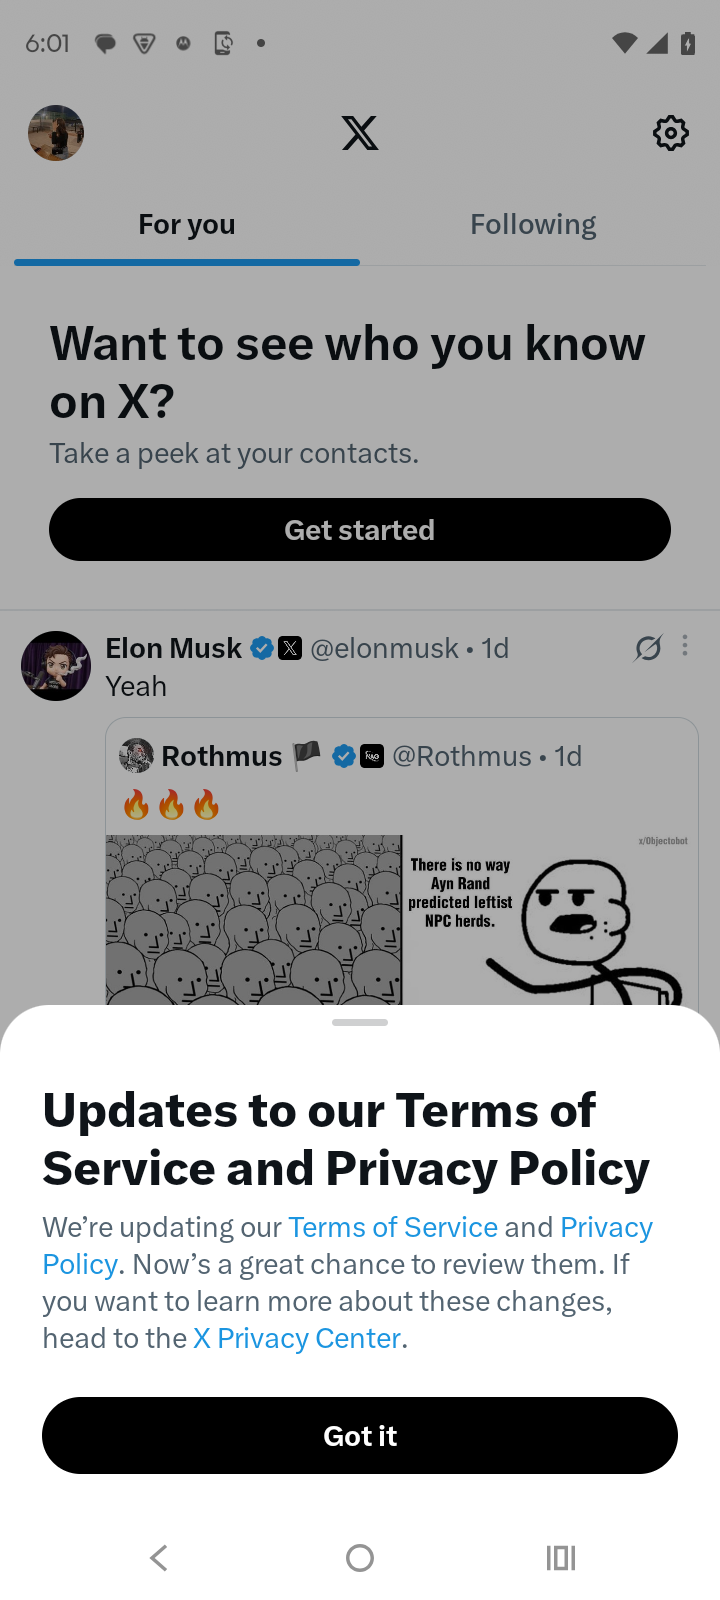
Task: Open the timeline settings gear icon
Action: tap(670, 133)
